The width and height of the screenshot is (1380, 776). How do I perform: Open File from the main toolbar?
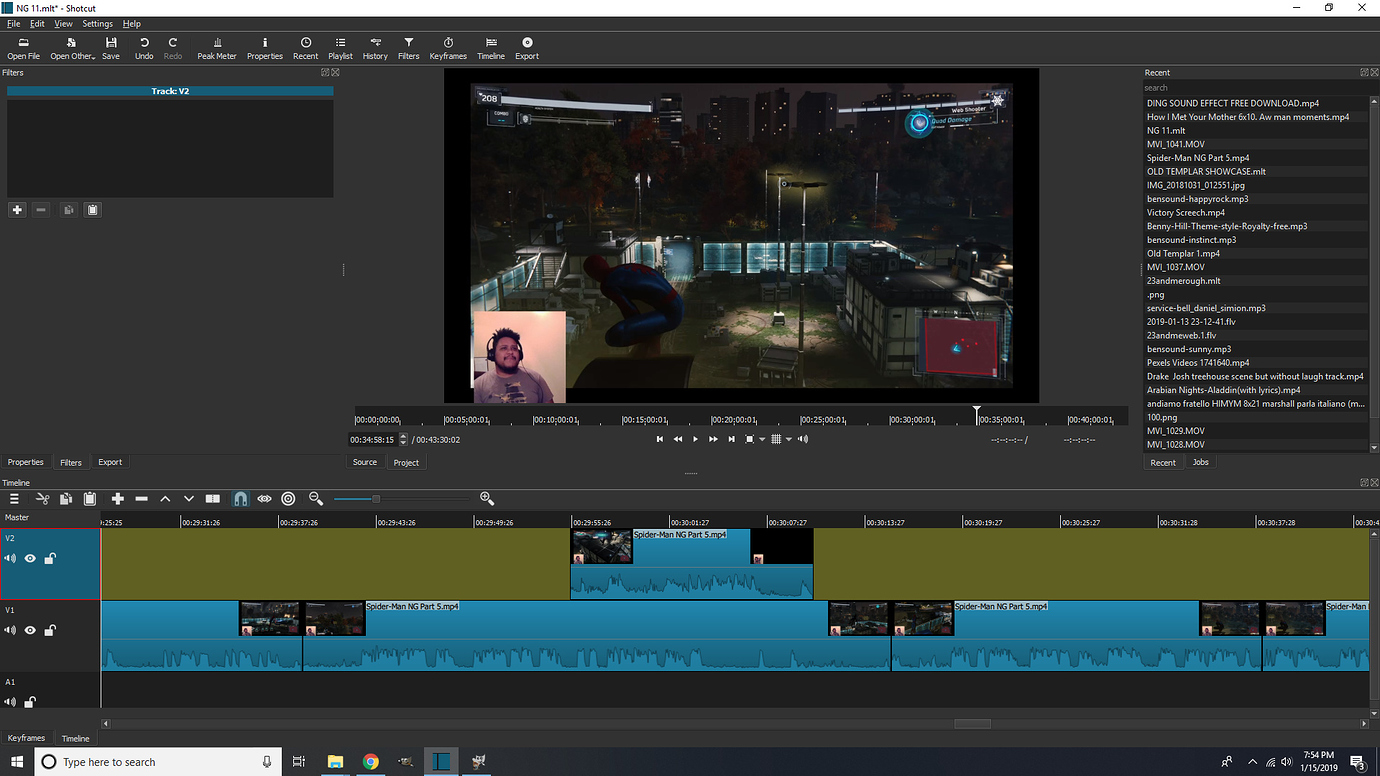[23, 49]
